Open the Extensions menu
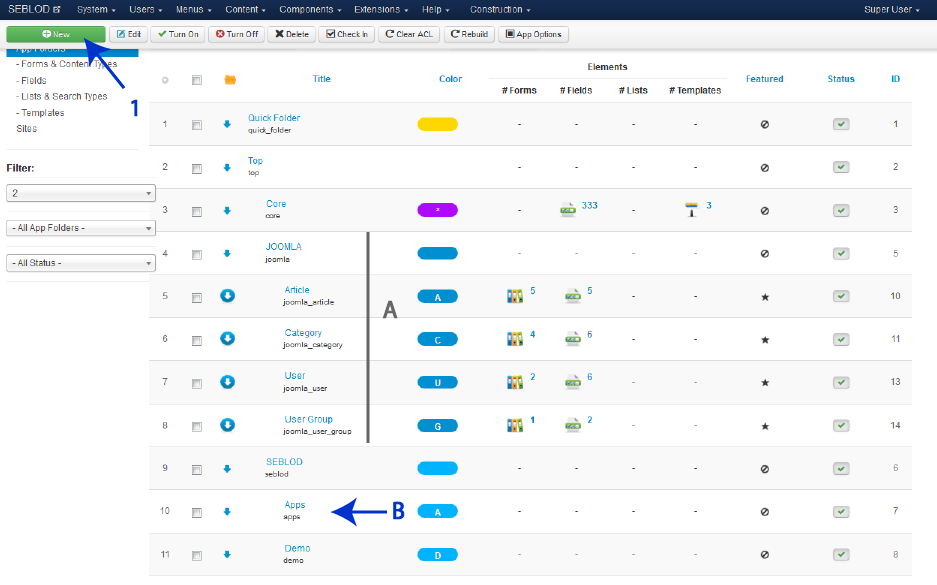Viewport: 937px width, 585px height. click(381, 10)
